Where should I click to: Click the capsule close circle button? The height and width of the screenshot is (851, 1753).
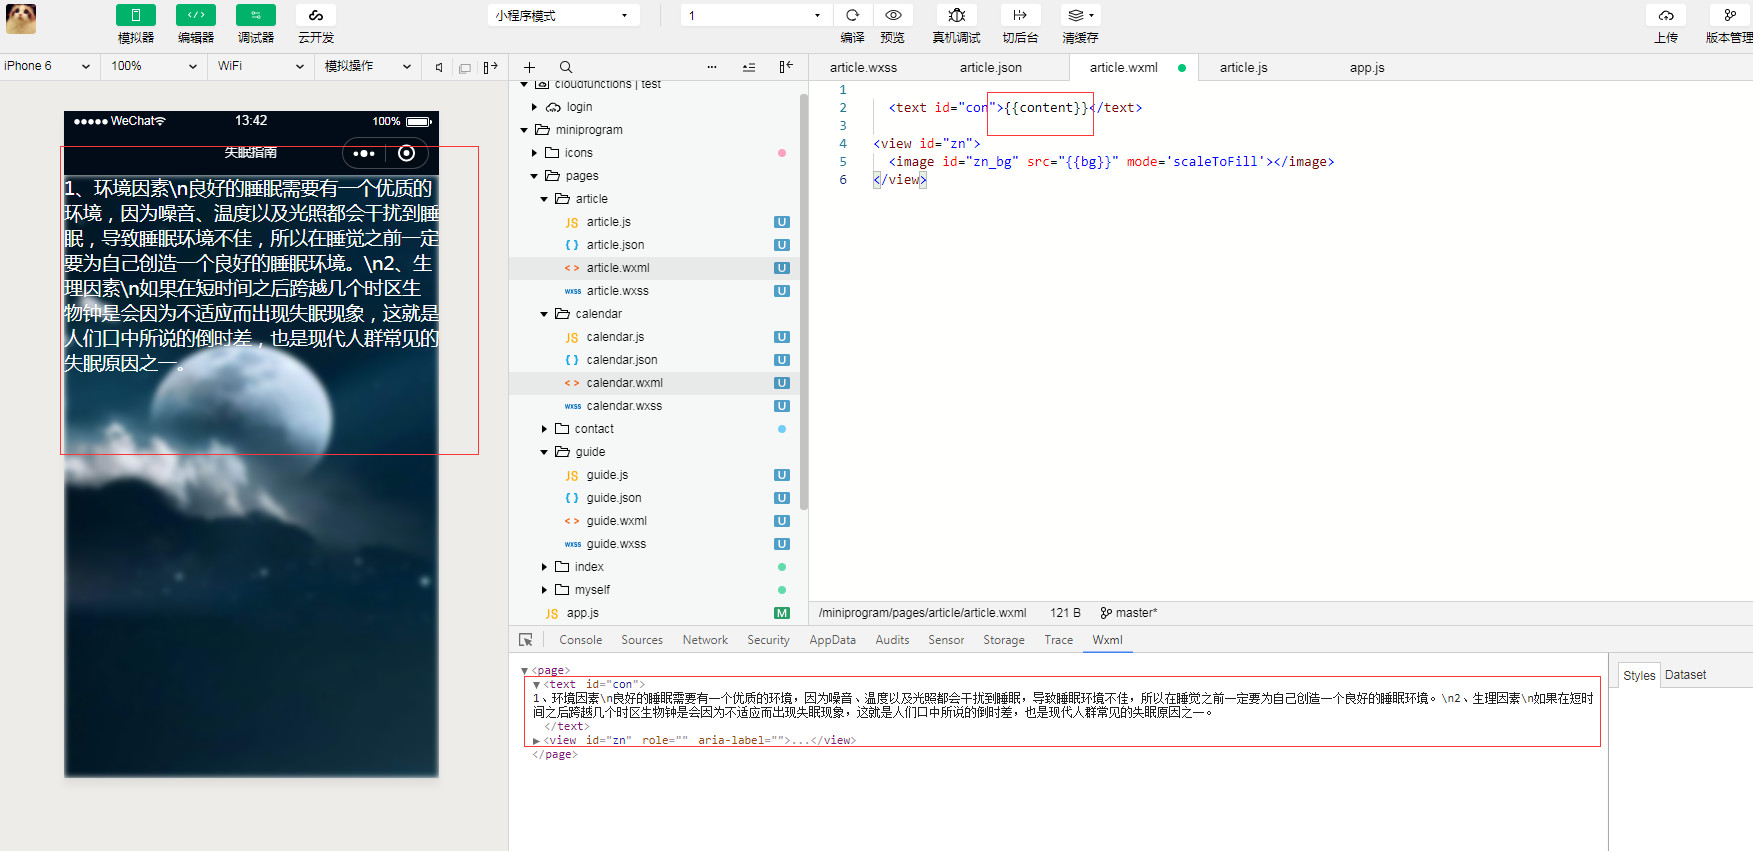(x=406, y=153)
